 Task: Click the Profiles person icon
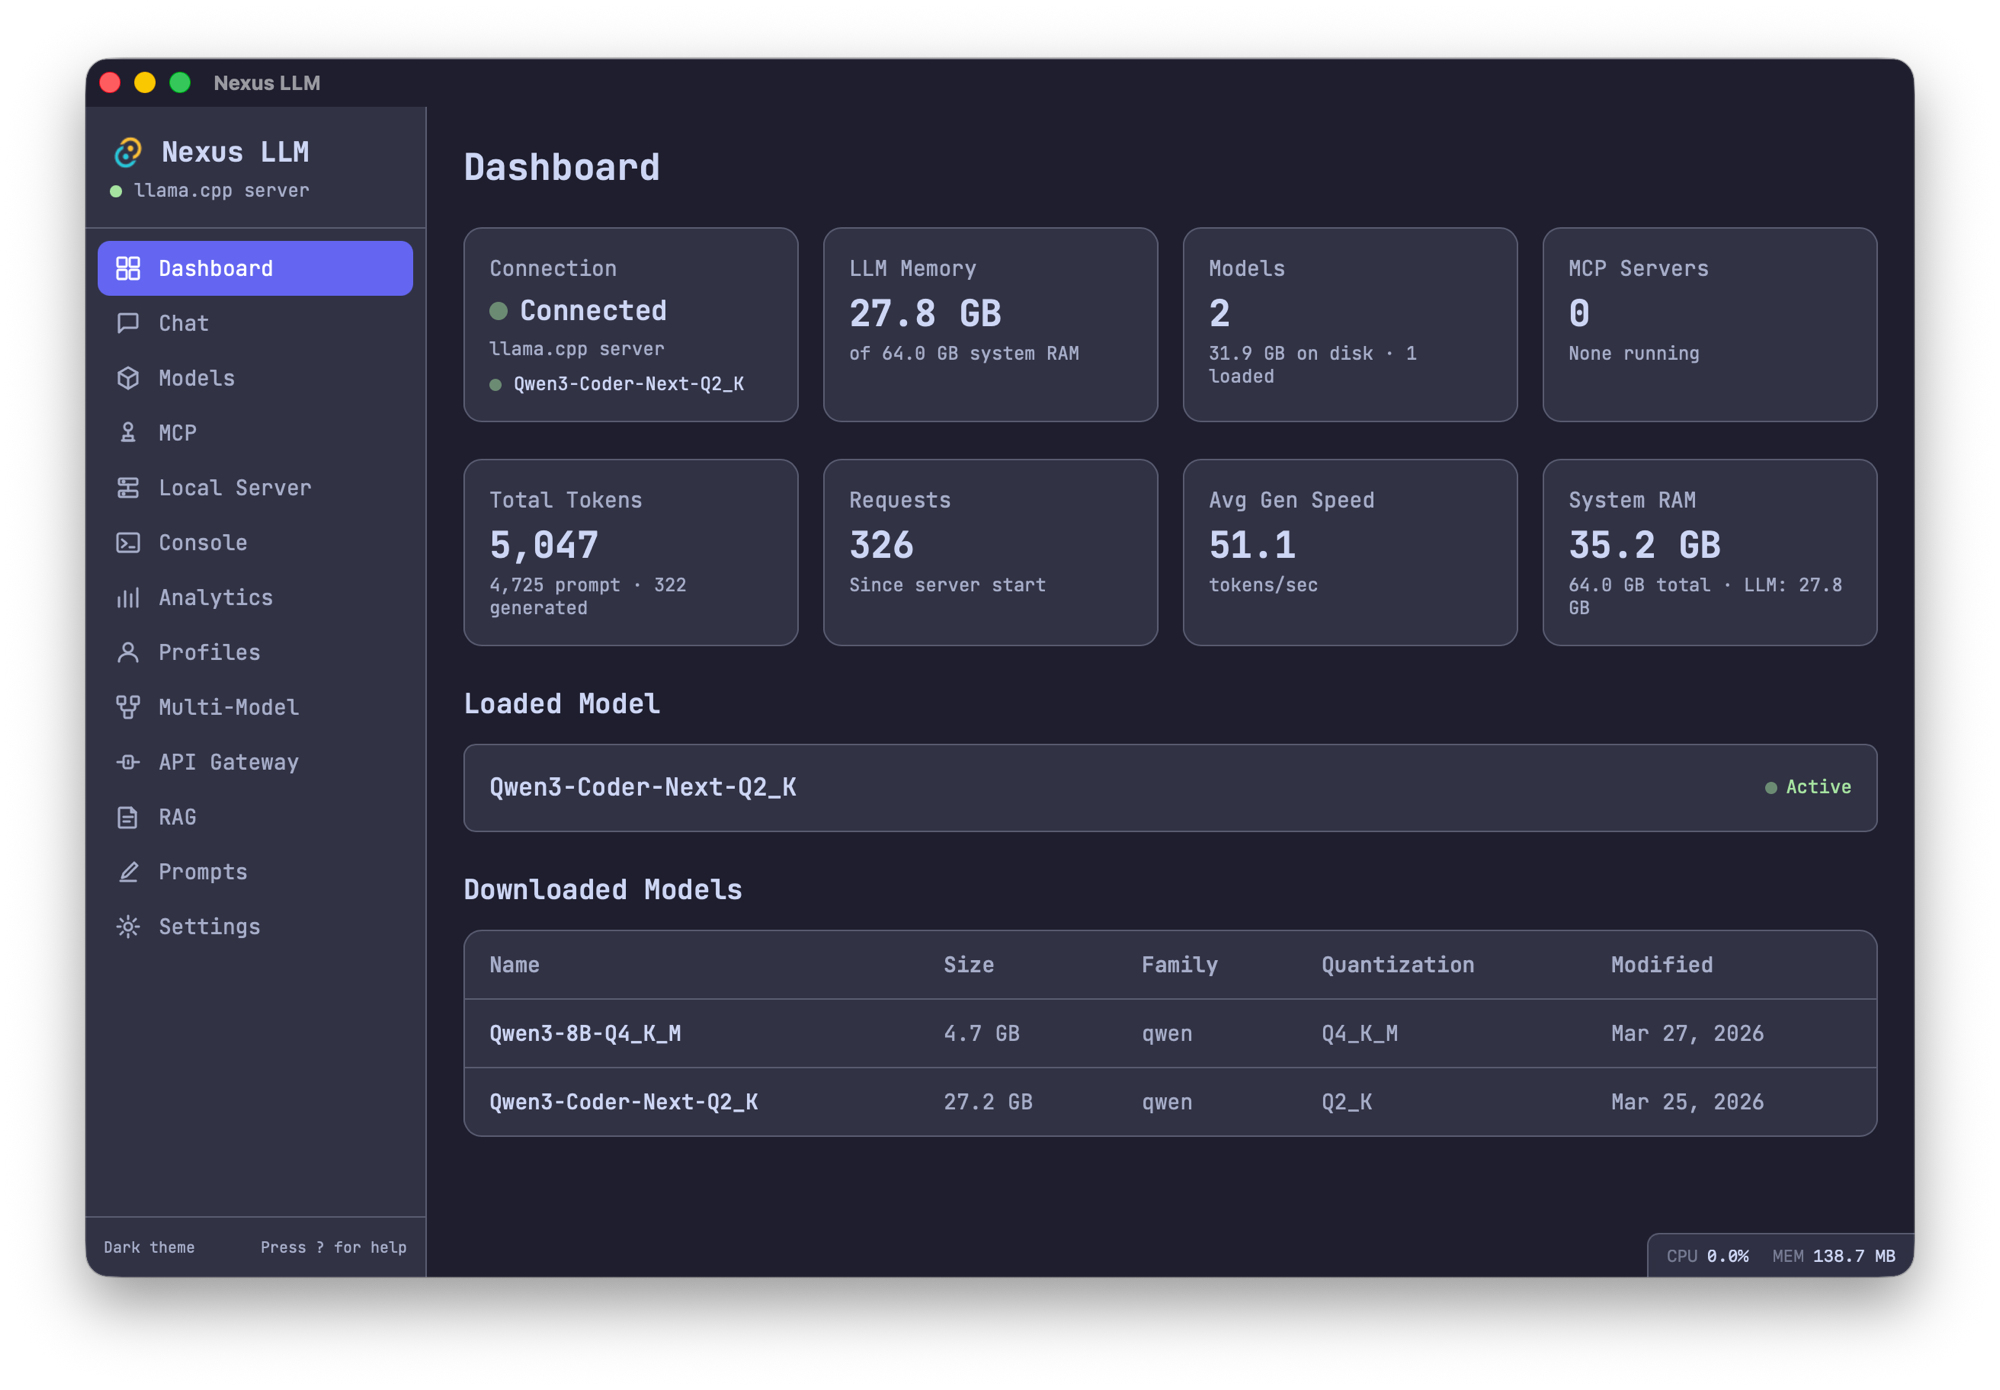coord(128,652)
